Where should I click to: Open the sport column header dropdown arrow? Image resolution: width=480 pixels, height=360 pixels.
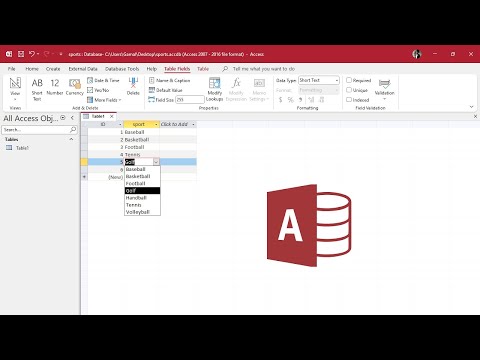156,124
